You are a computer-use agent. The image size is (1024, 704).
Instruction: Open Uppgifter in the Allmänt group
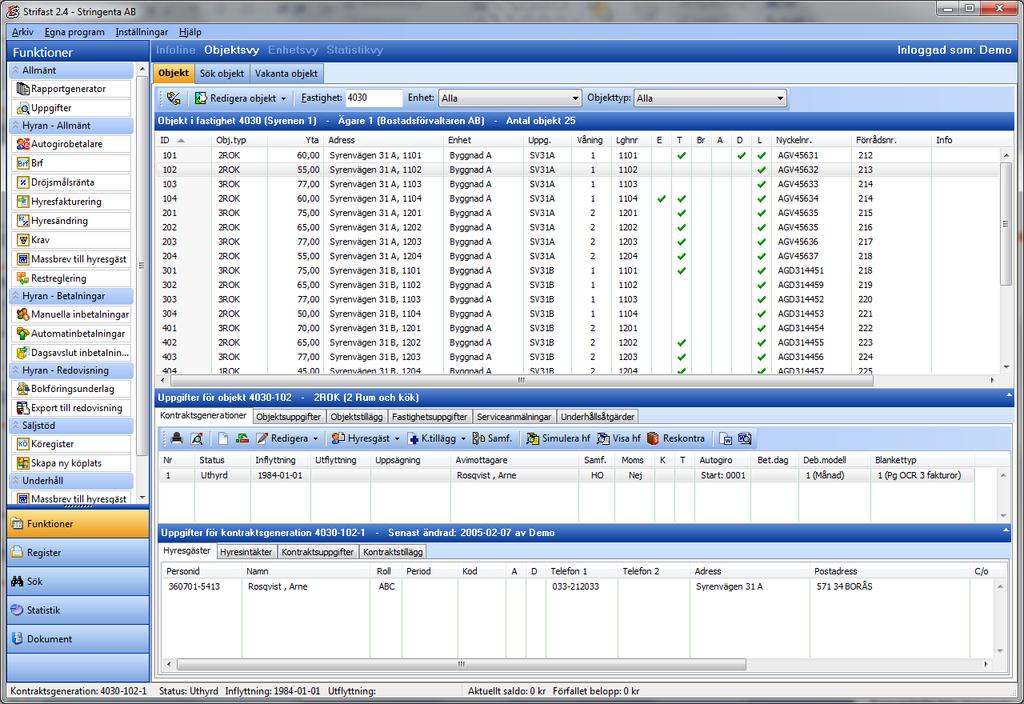(71, 108)
